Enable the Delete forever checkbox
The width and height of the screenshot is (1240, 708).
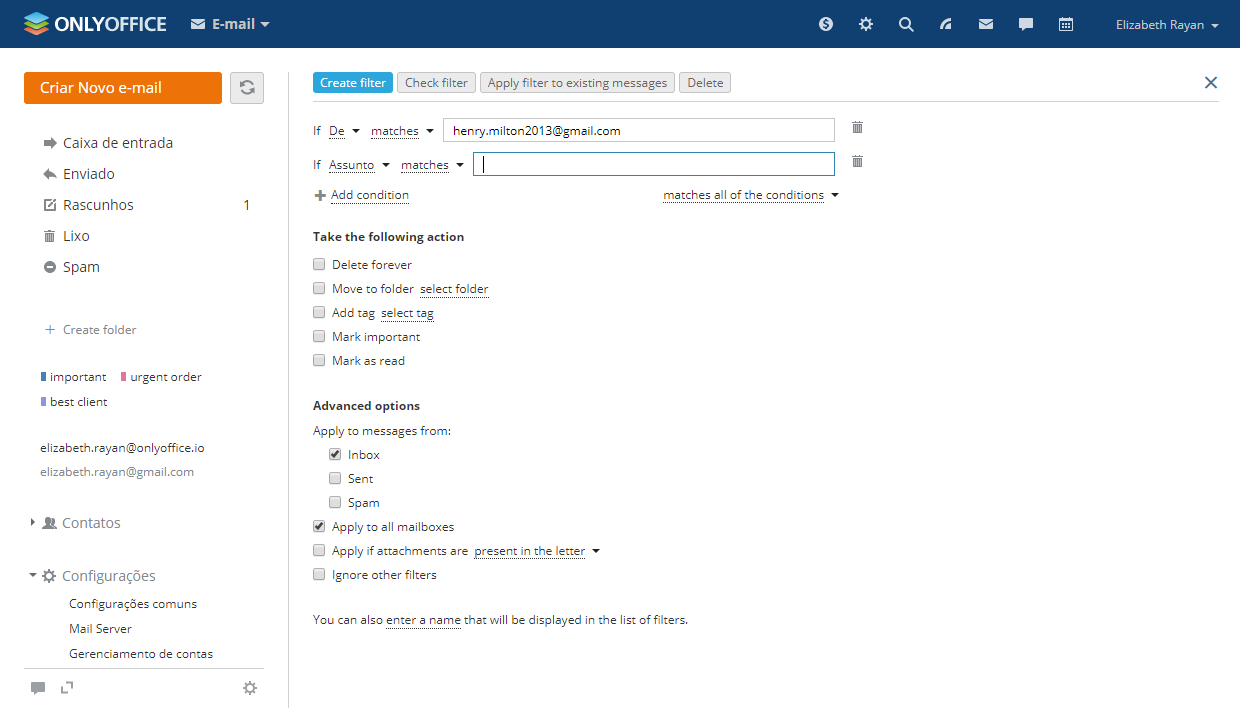pos(319,265)
